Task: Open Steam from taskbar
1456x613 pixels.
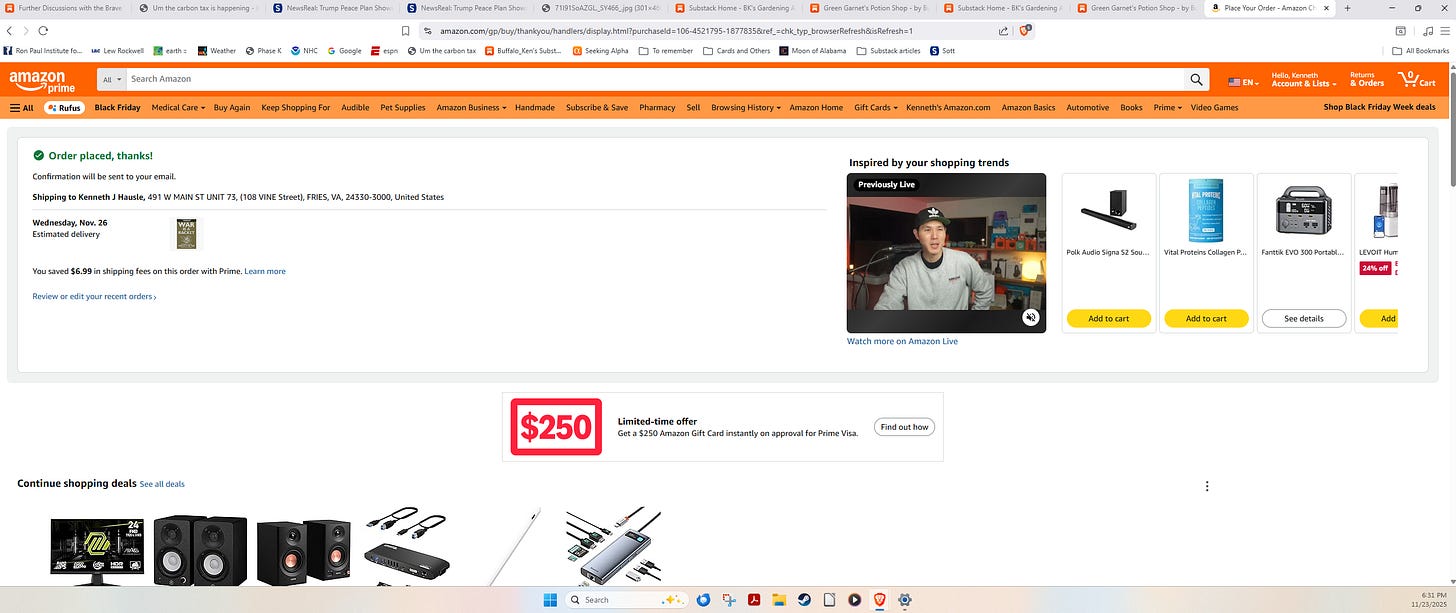Action: [x=804, y=600]
